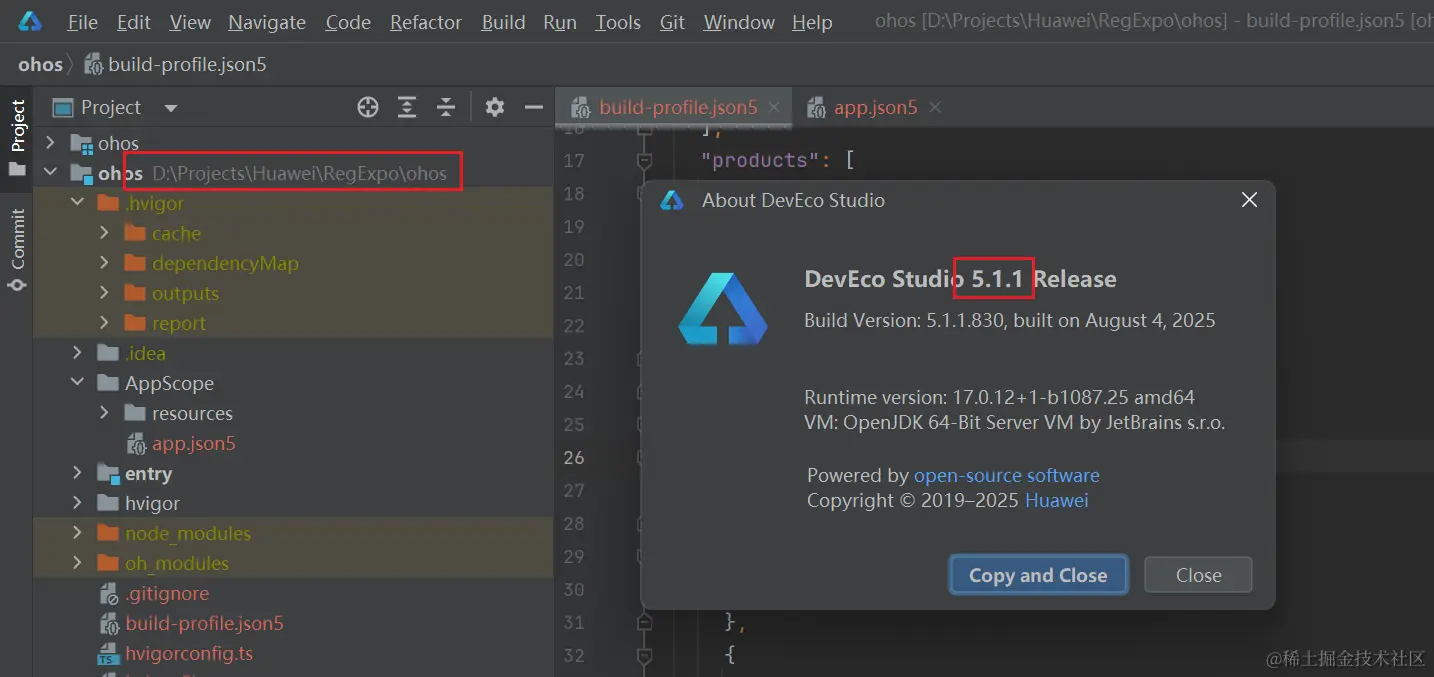Open the File menu
The image size is (1434, 677).
[82, 22]
